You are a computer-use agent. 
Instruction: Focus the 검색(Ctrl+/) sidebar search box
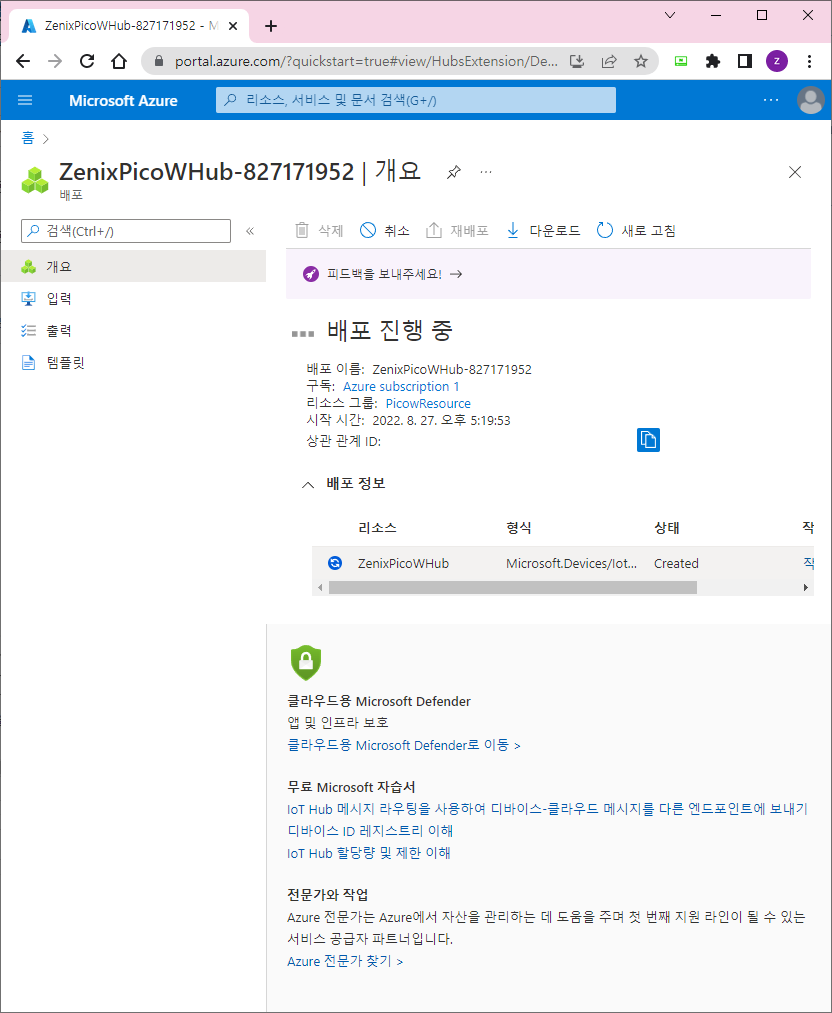pyautogui.click(x=126, y=231)
